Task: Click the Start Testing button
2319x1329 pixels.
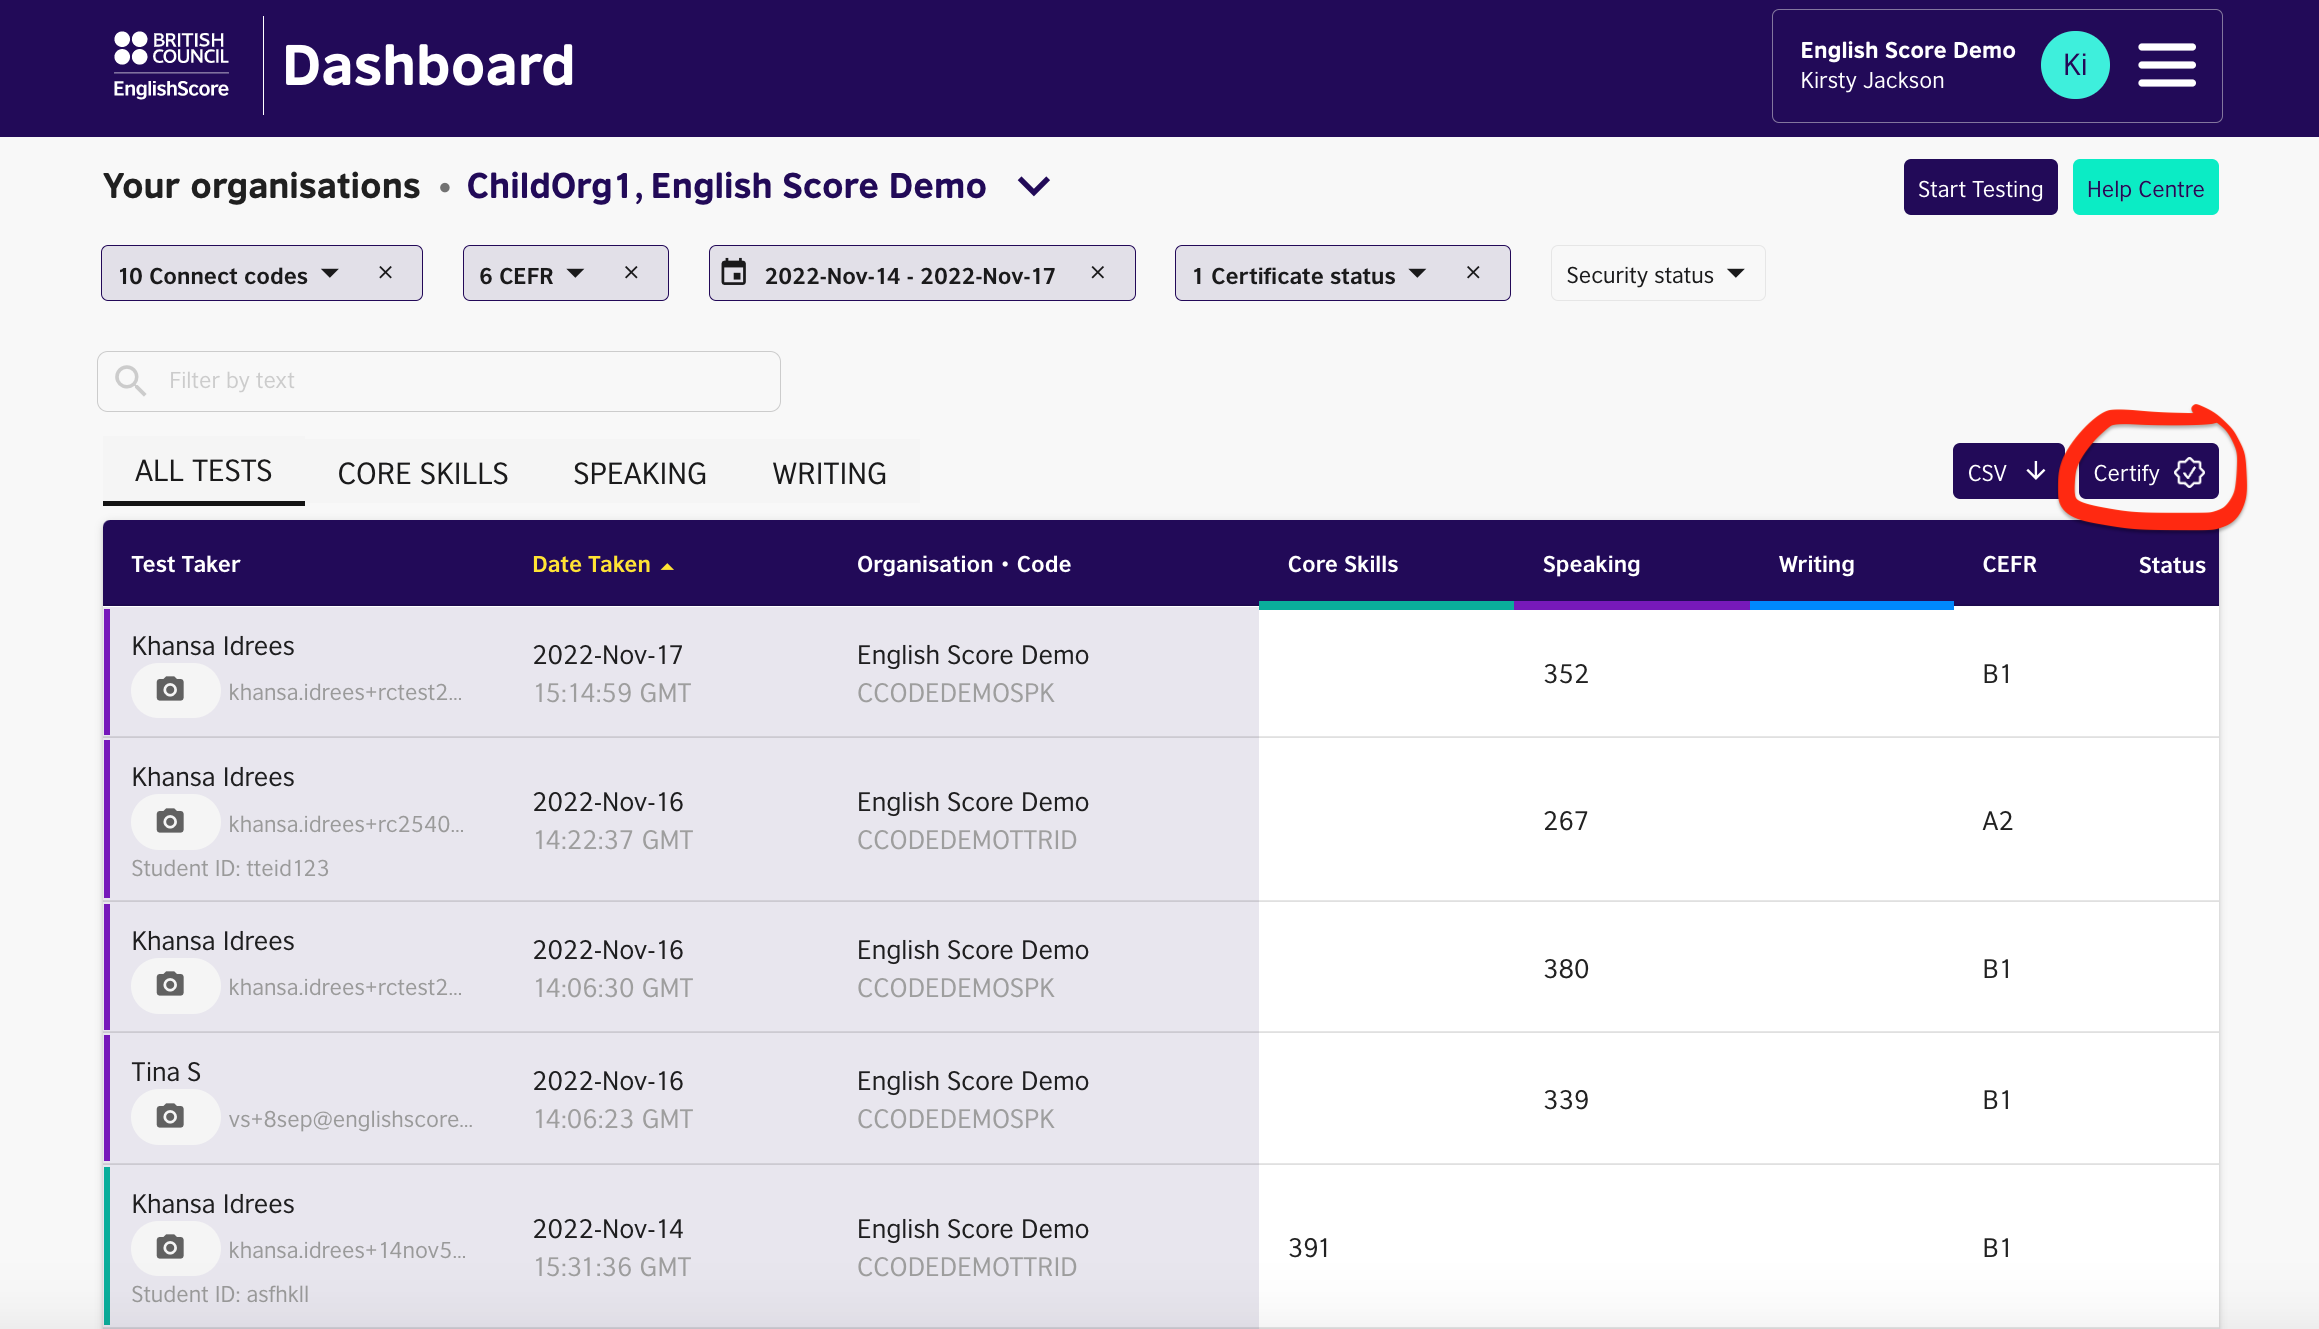Action: click(1980, 188)
